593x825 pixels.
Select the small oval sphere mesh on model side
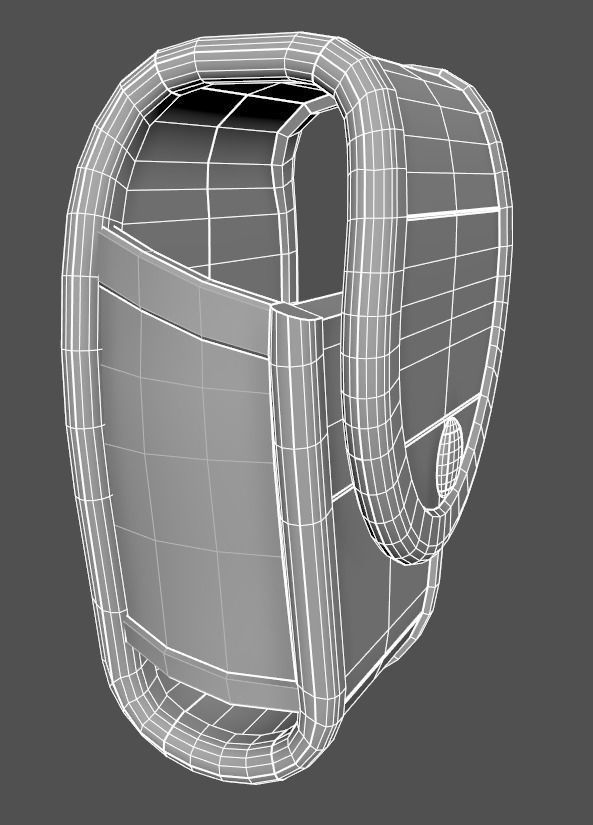(x=450, y=457)
